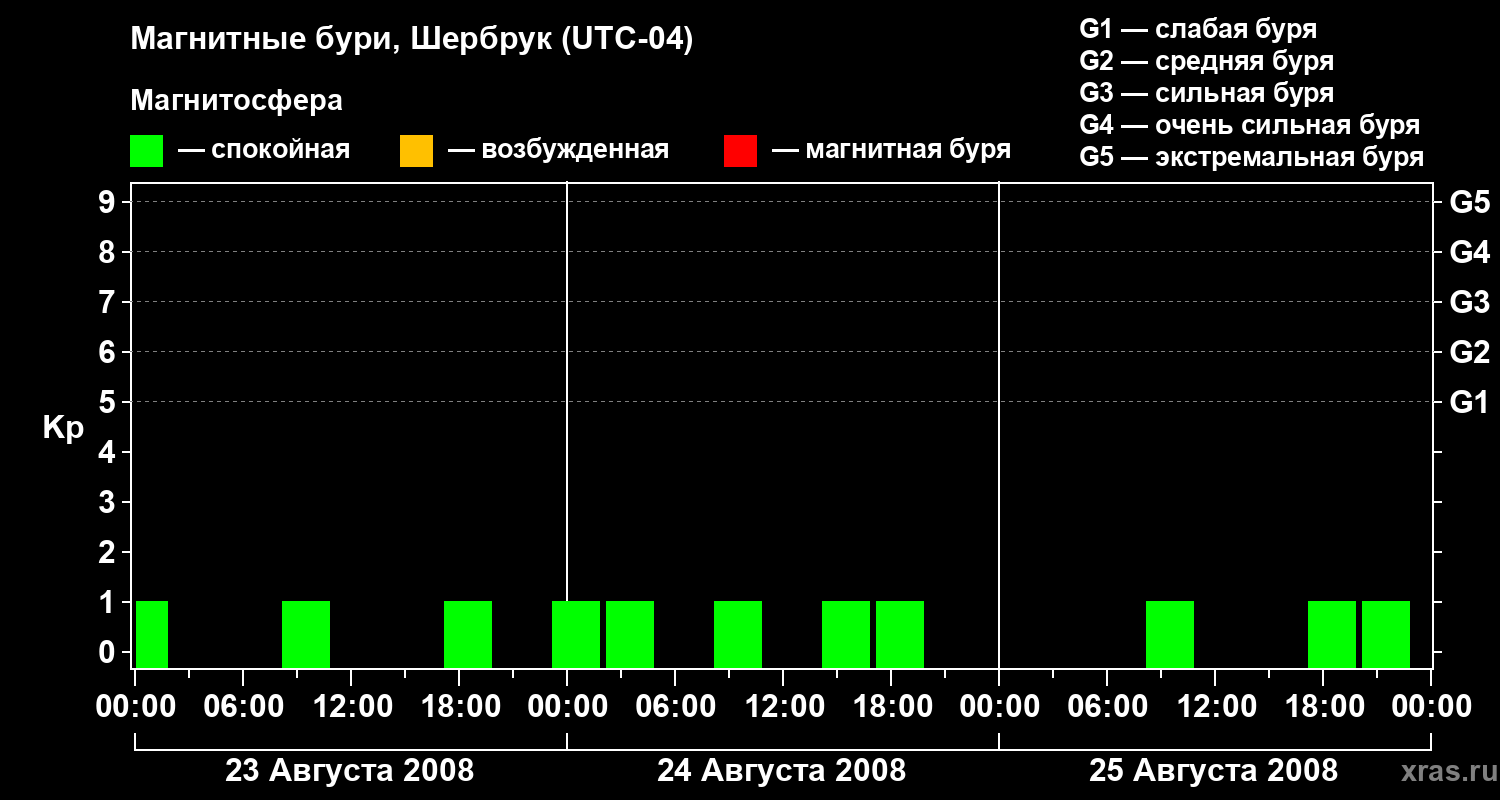Screen dimensions: 1500x800
Task: Click the 12:00 time label under 24 Августа
Action: tap(783, 707)
